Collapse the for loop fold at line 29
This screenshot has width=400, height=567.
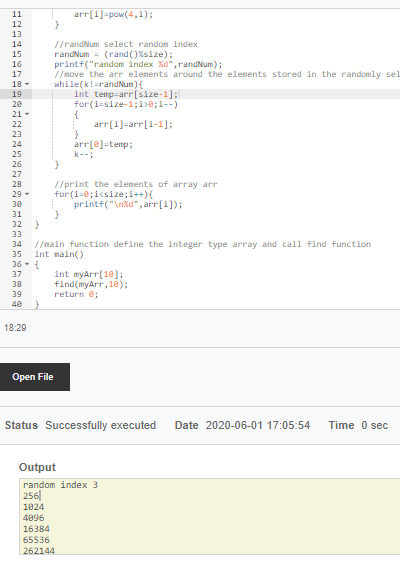(27, 194)
